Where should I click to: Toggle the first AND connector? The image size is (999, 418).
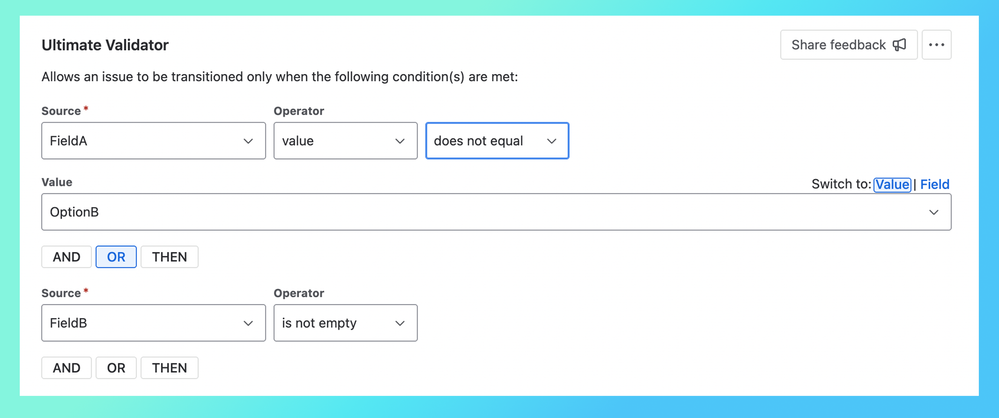(x=66, y=257)
